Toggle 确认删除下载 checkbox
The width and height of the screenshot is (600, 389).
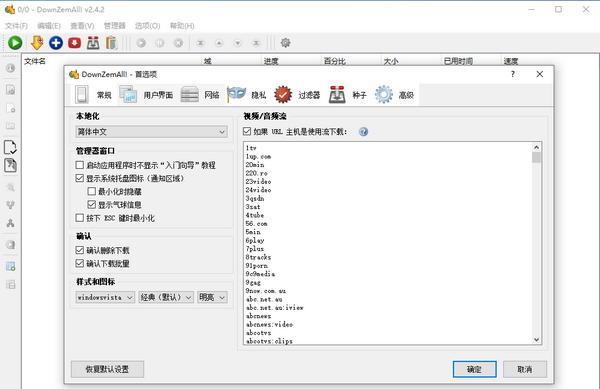(80, 250)
